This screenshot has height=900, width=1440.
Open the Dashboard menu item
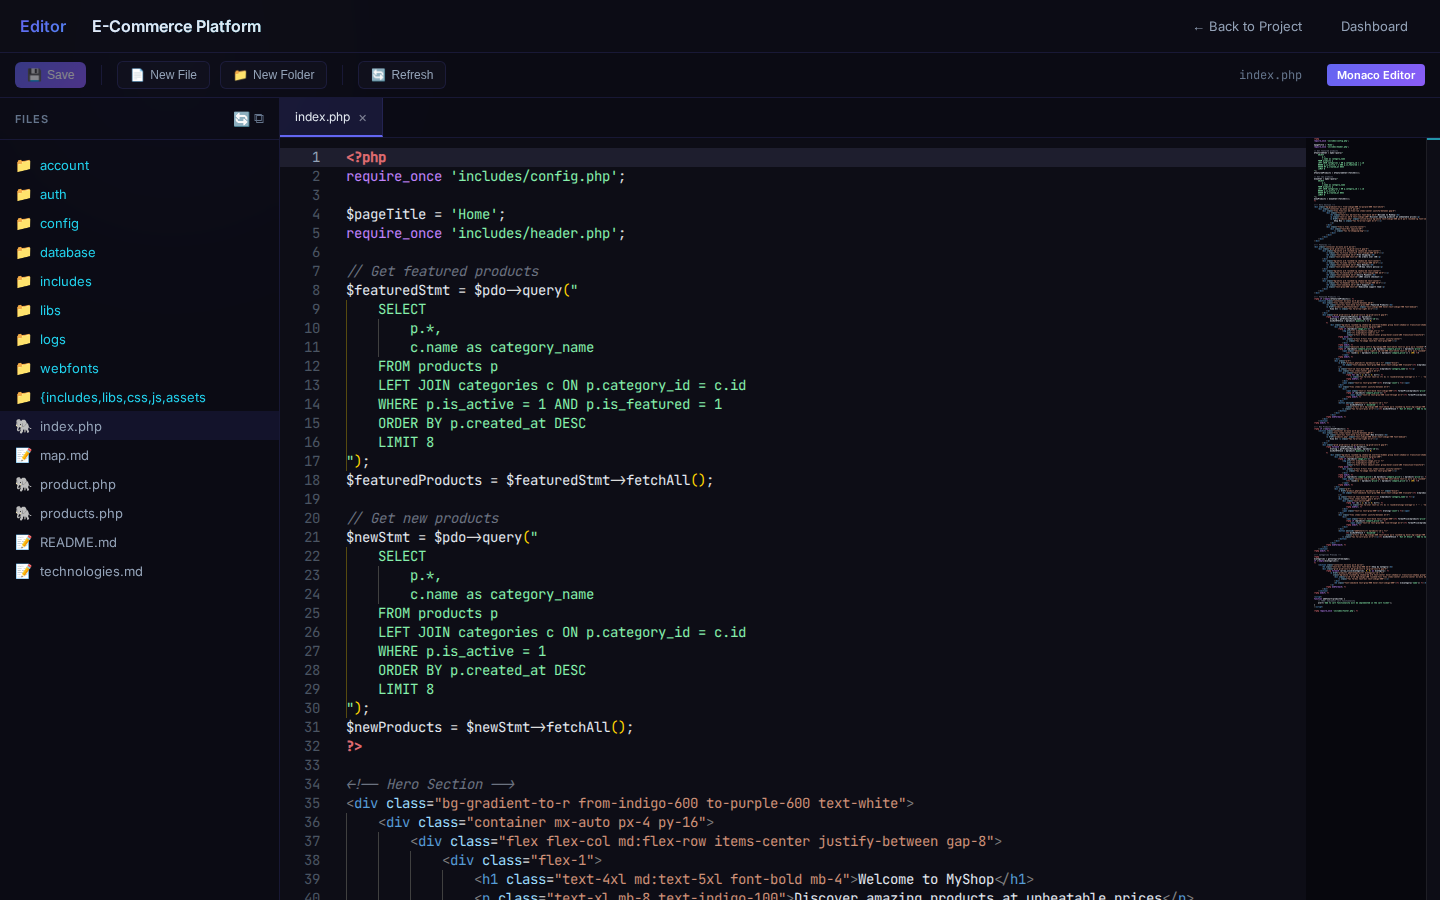[x=1374, y=26]
